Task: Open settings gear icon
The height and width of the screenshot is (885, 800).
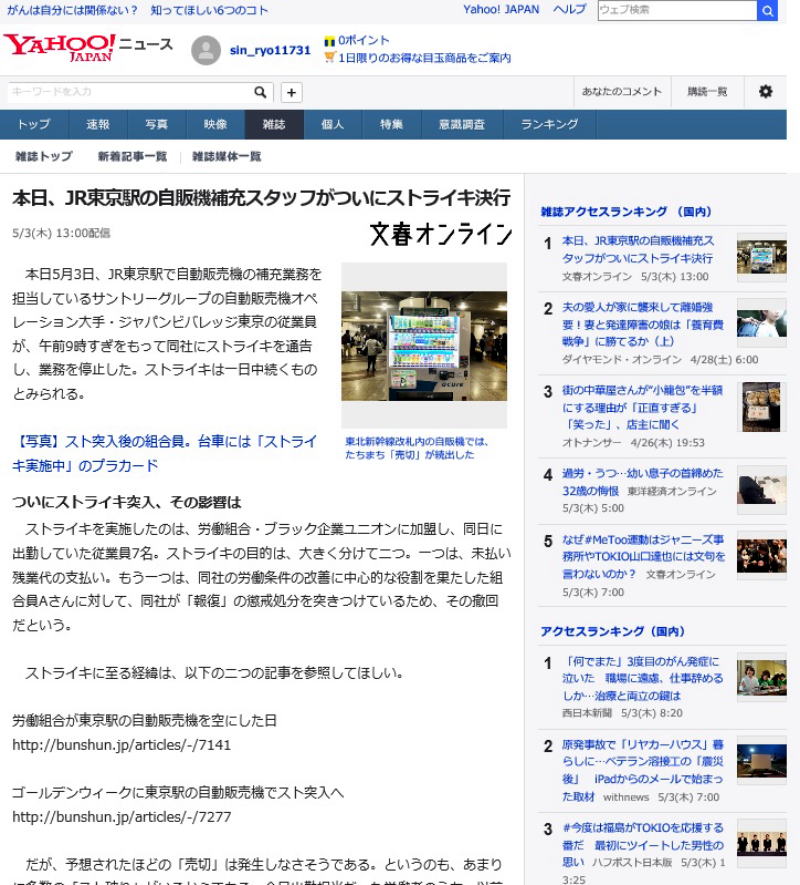Action: 766,91
